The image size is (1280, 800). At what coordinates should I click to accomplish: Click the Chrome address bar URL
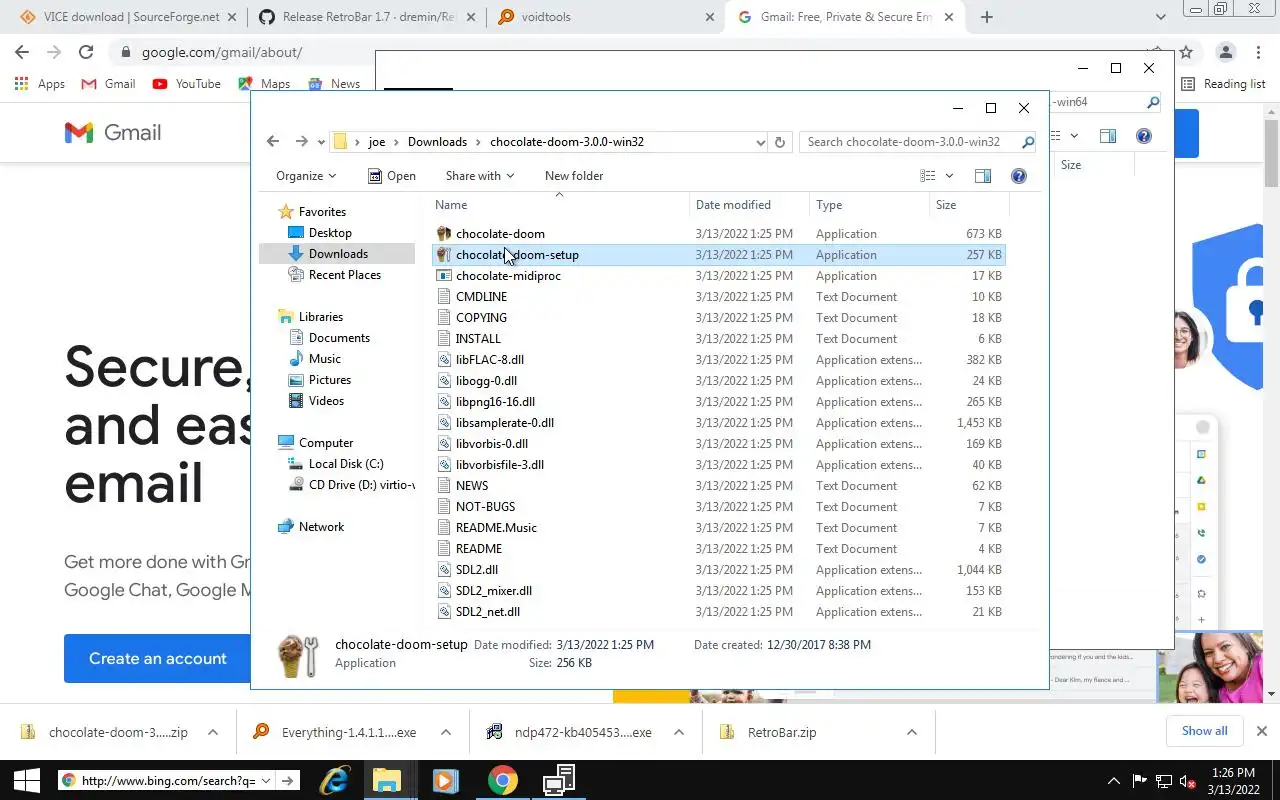pos(222,52)
